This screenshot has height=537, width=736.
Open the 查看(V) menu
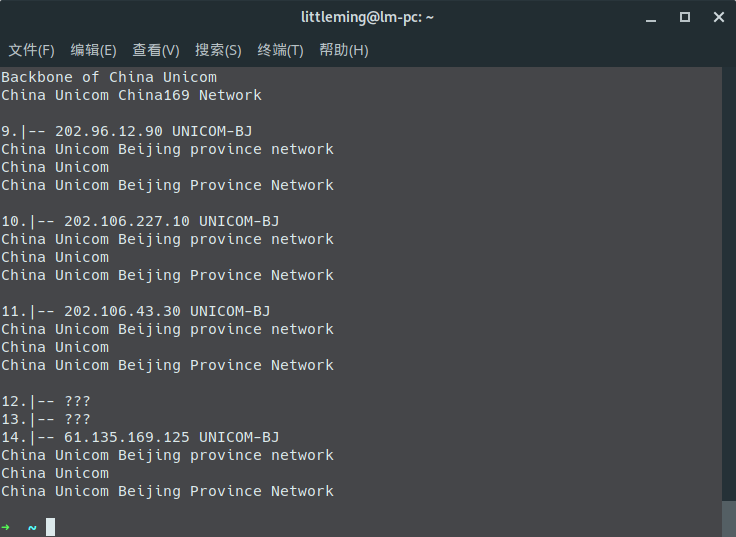pyautogui.click(x=156, y=50)
